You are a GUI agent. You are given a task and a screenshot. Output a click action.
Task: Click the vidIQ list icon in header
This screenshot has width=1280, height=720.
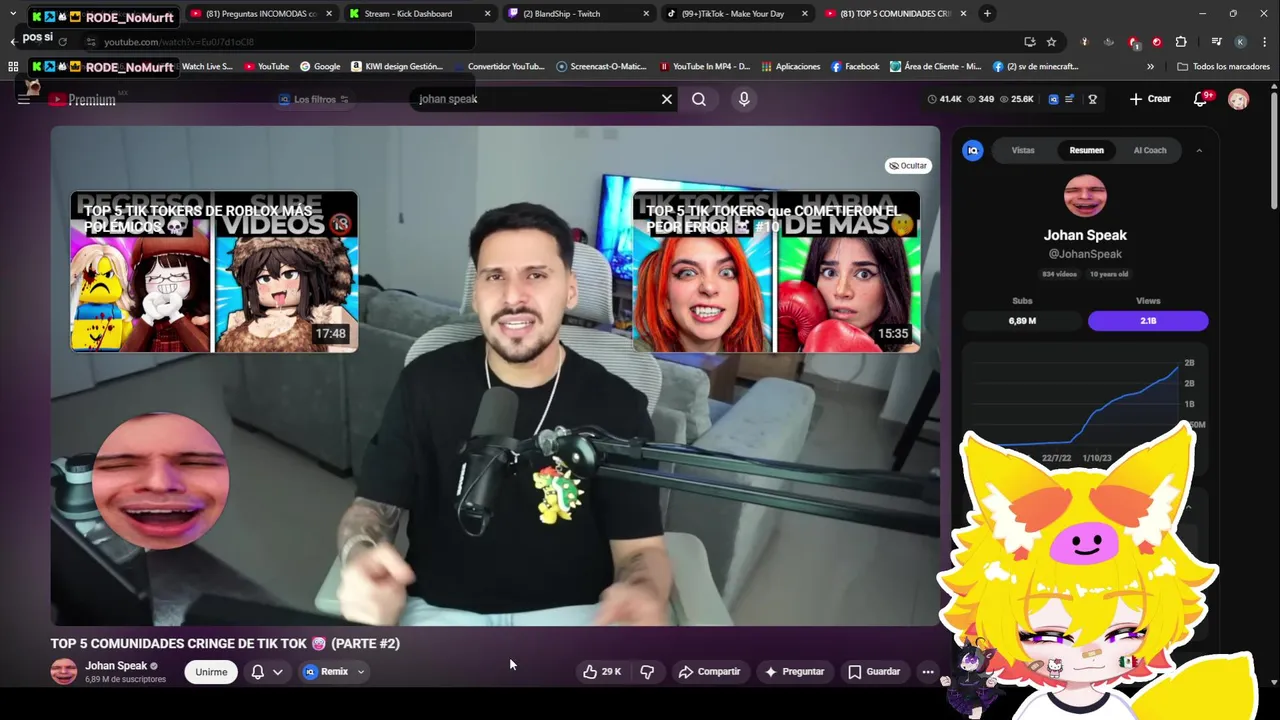(x=1070, y=99)
